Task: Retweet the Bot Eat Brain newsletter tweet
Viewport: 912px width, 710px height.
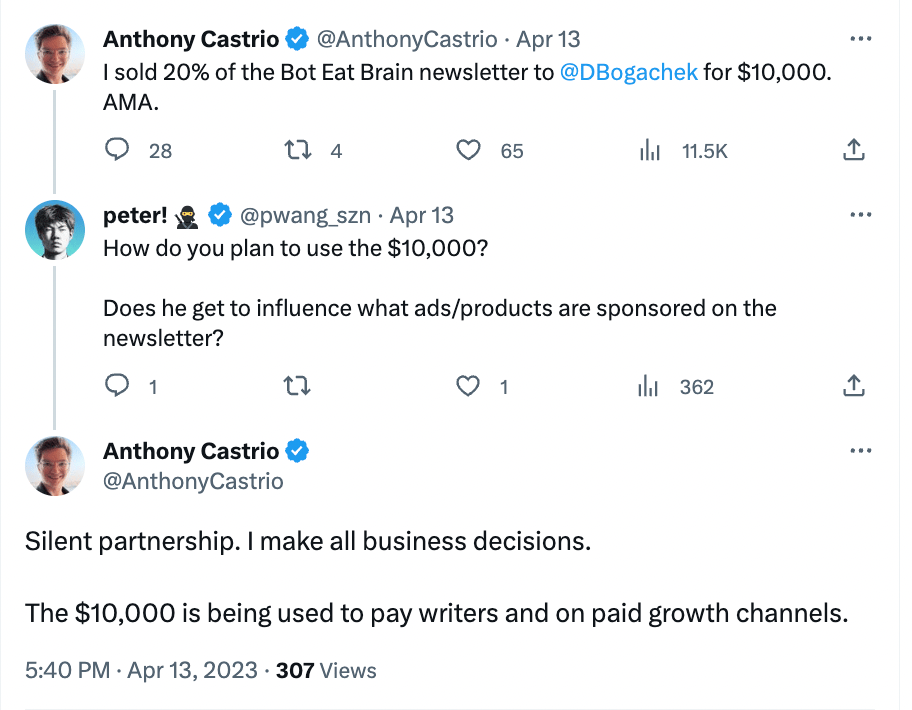Action: [x=297, y=150]
